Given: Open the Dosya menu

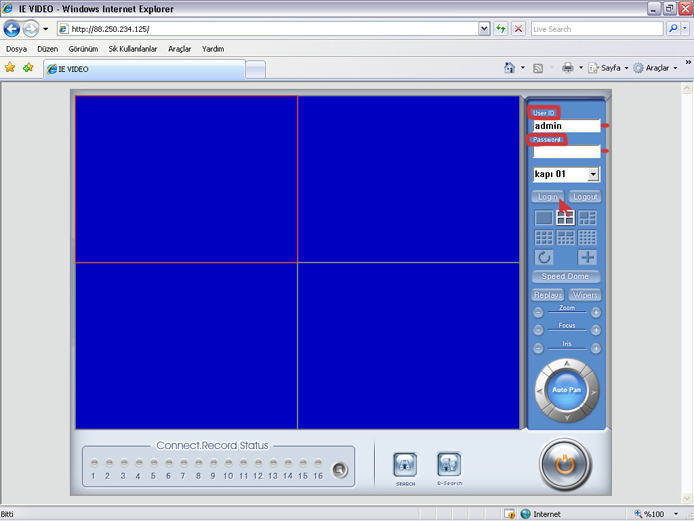Looking at the screenshot, I should click(16, 49).
